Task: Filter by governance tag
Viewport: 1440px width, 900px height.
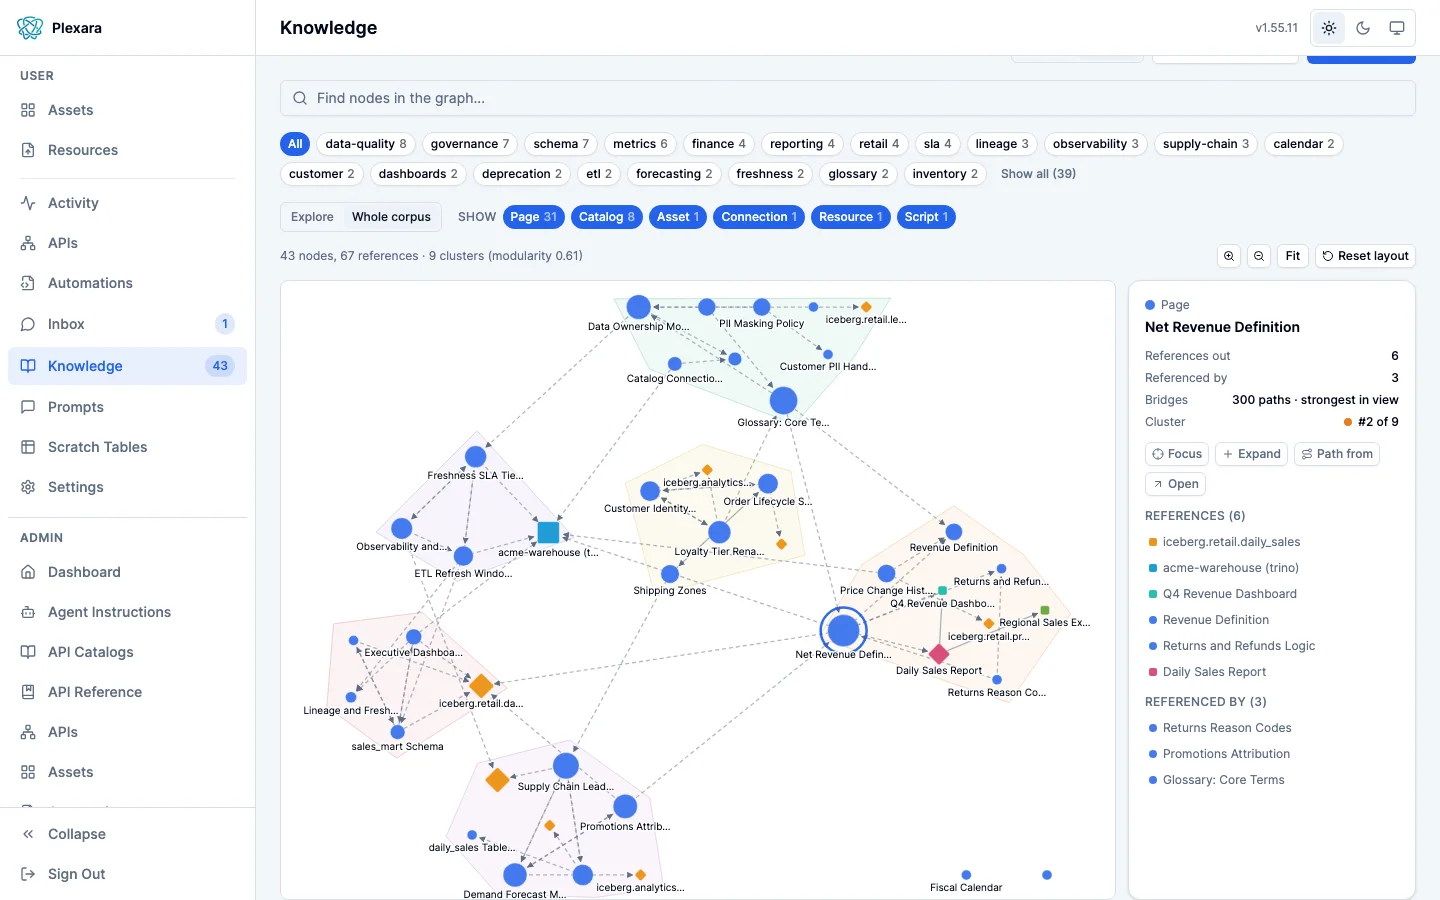Action: point(470,144)
